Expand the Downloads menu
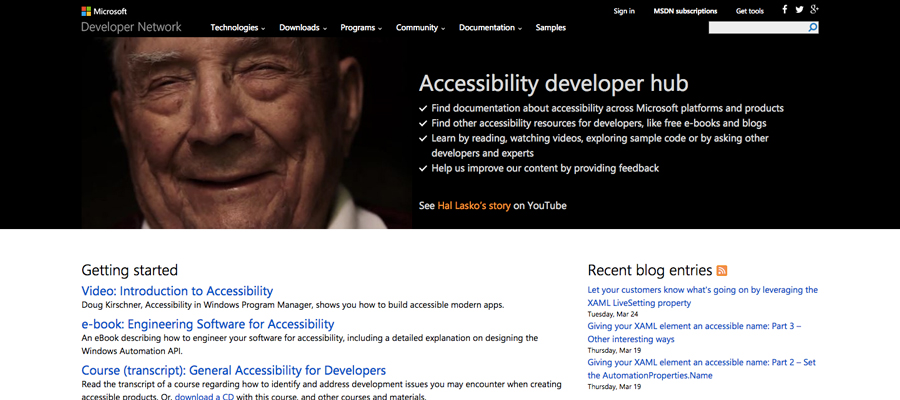This screenshot has width=900, height=400. [x=303, y=28]
